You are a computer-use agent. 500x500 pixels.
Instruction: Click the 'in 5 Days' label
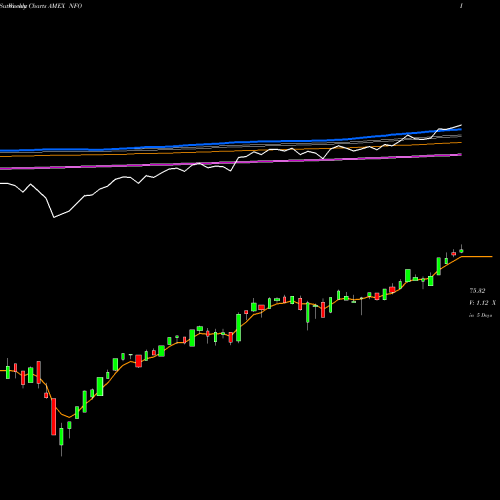[480, 315]
